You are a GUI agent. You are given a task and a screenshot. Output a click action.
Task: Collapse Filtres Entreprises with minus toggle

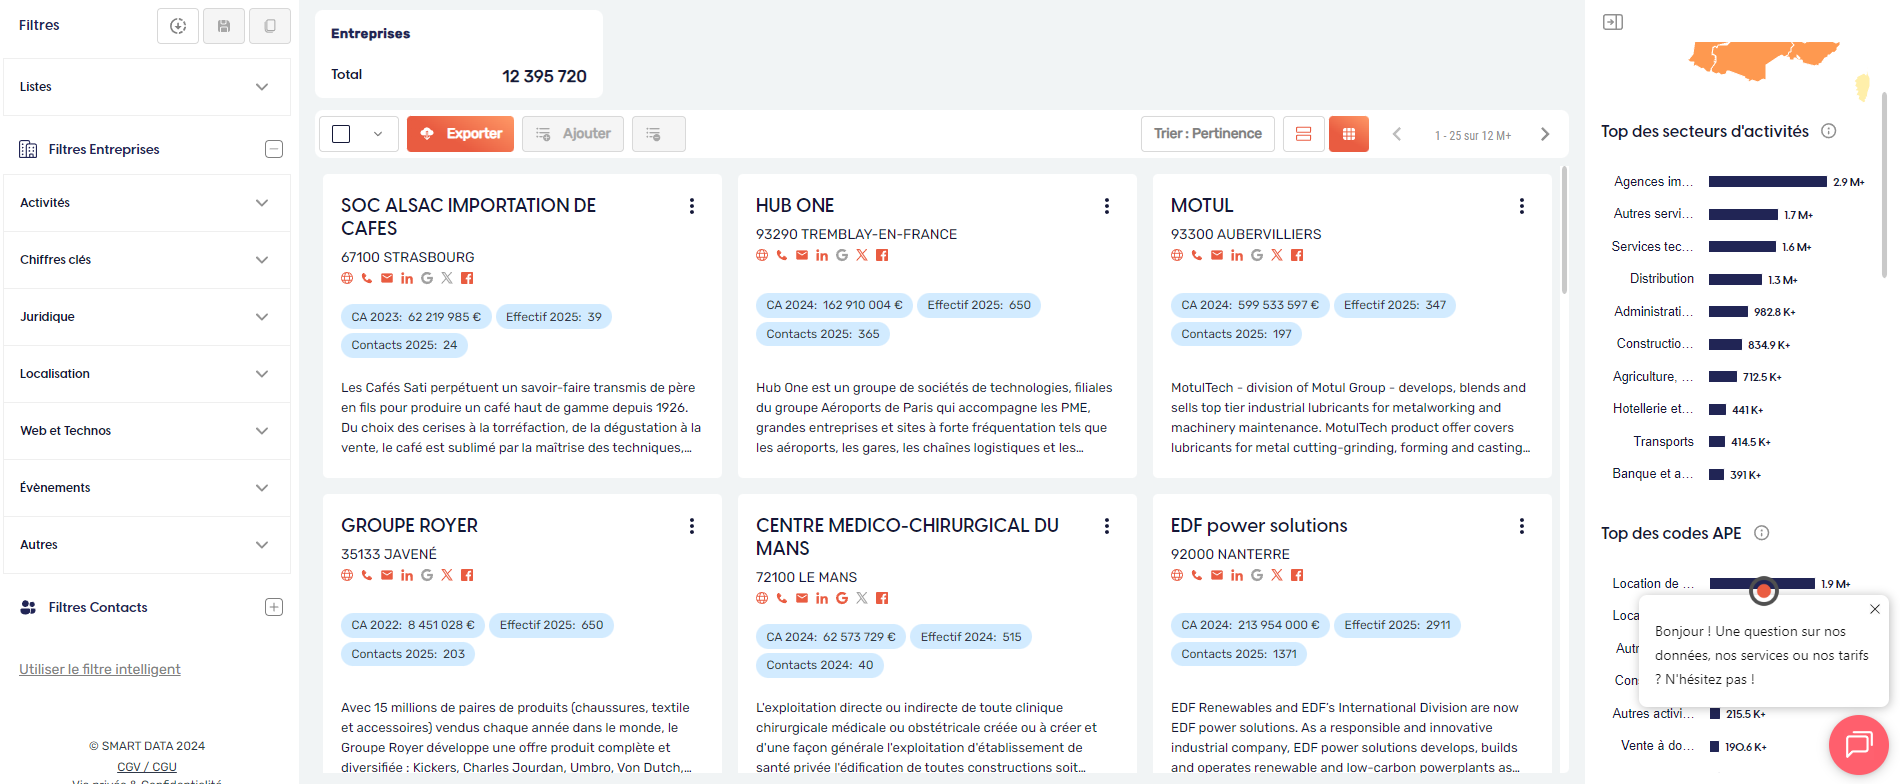[274, 149]
